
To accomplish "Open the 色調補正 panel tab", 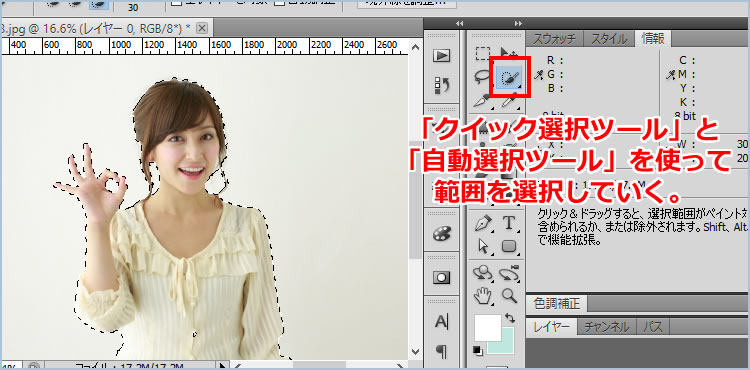I will click(557, 303).
